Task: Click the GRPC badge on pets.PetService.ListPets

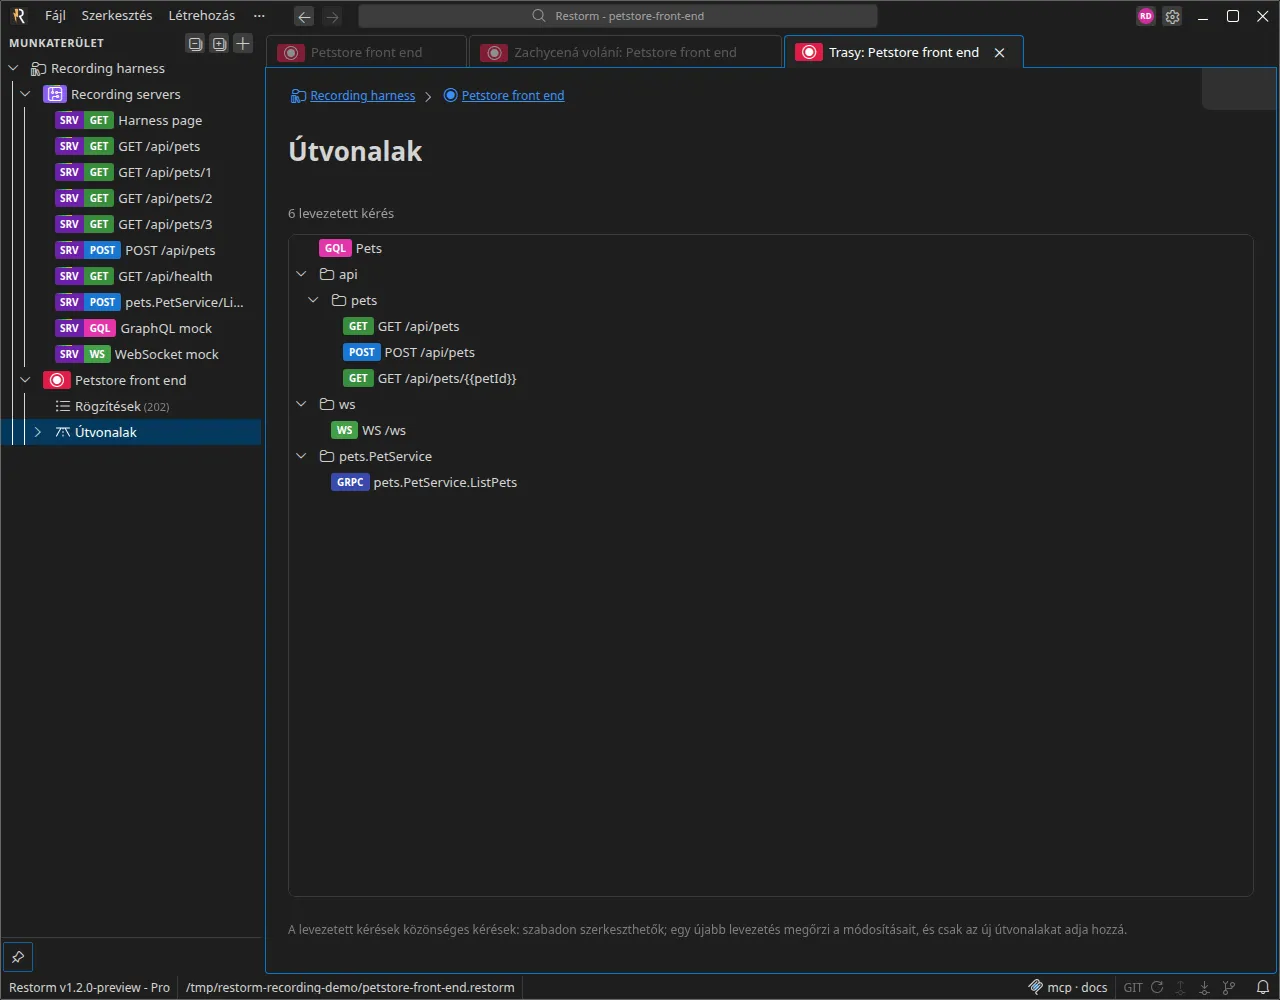Action: click(350, 482)
